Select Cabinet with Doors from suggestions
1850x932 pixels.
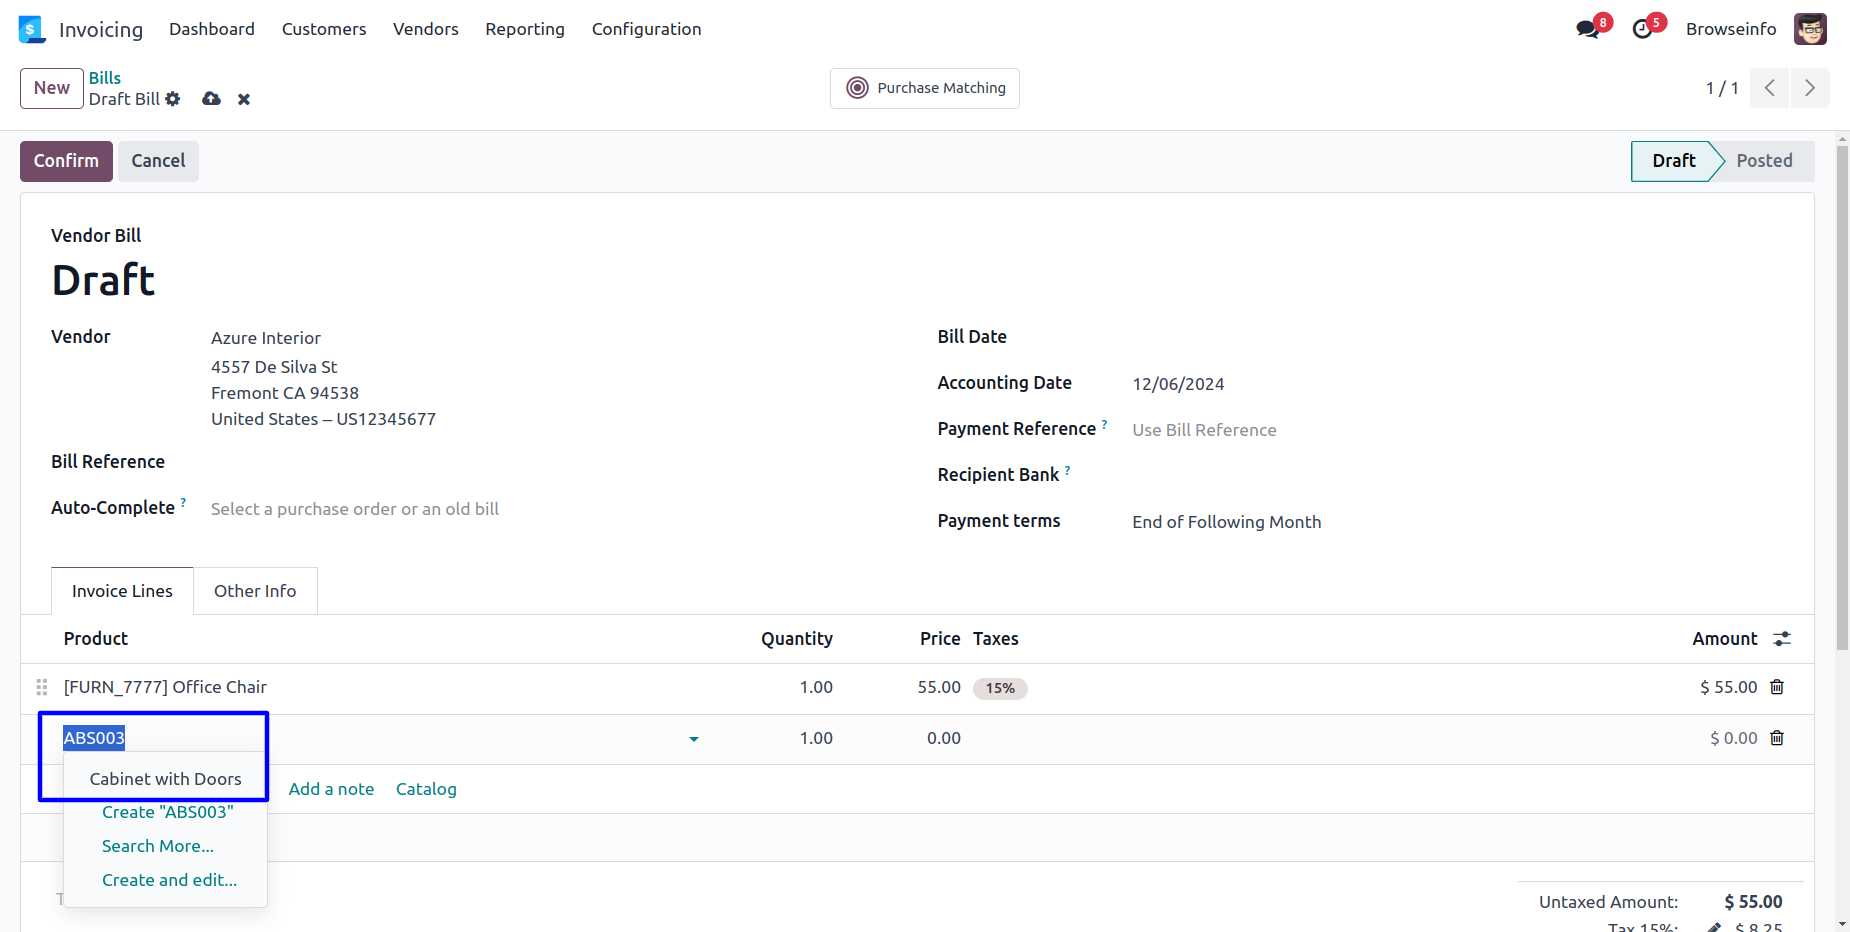click(166, 779)
